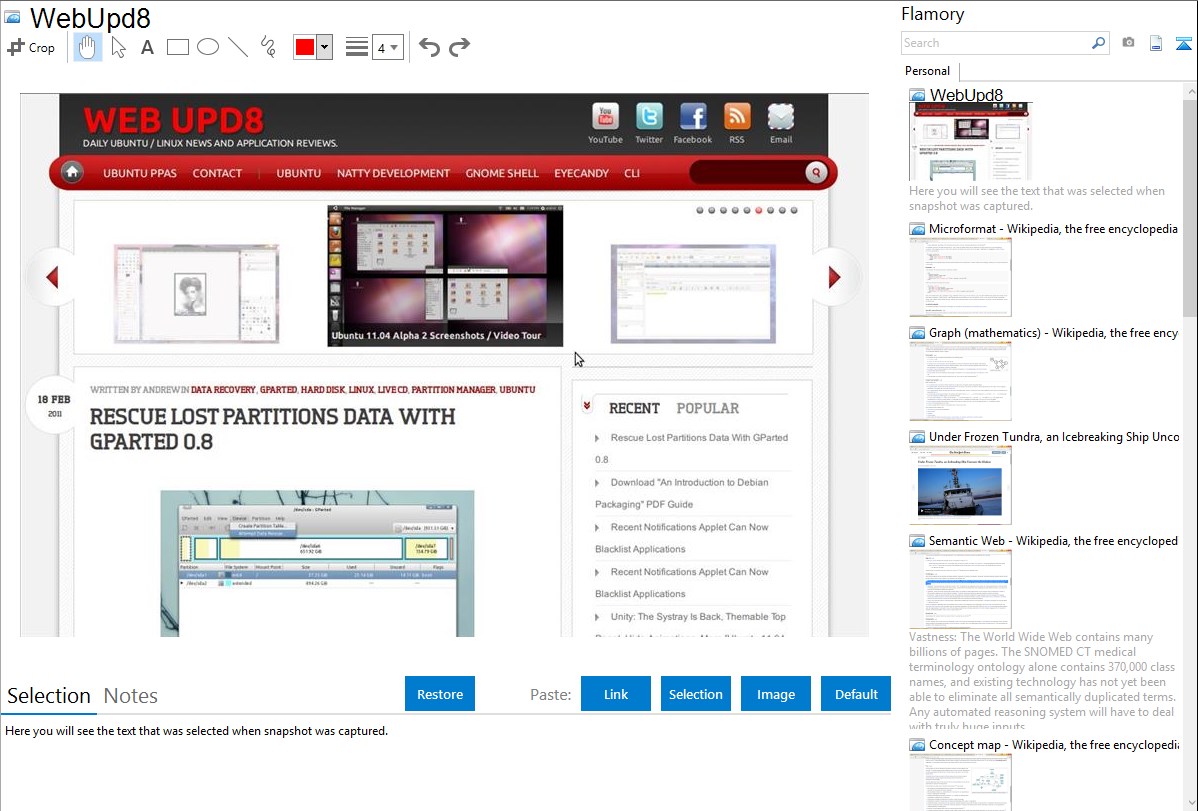Click the Facebook icon in the snapshot

tap(693, 117)
